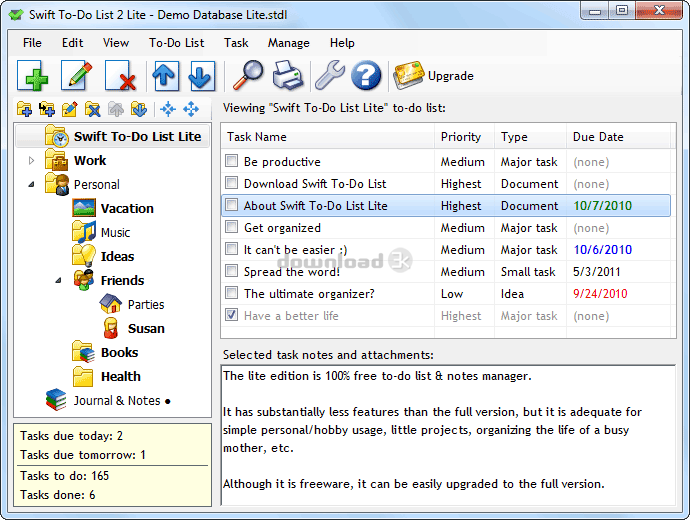This screenshot has width=690, height=520.
Task: Add new to-do list folder icon
Action: click(x=24, y=109)
